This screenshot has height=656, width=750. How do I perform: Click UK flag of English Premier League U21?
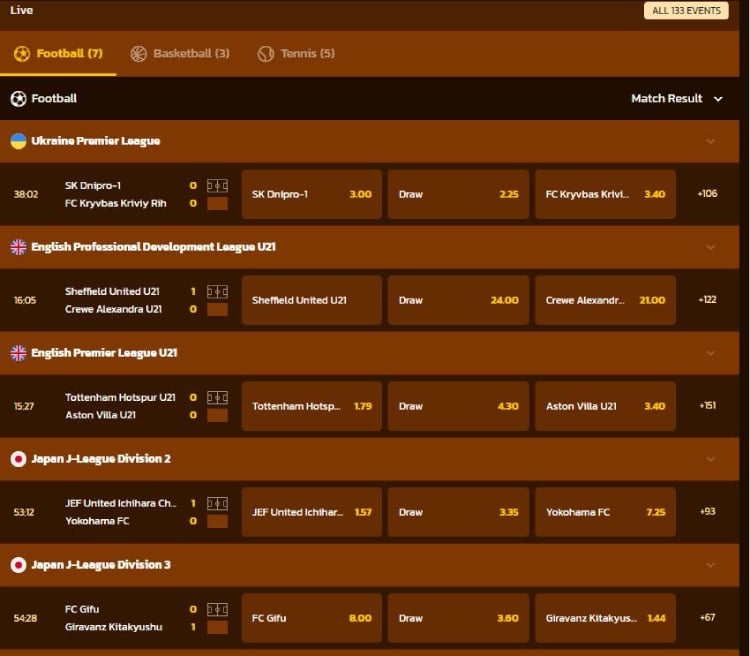[x=18, y=353]
